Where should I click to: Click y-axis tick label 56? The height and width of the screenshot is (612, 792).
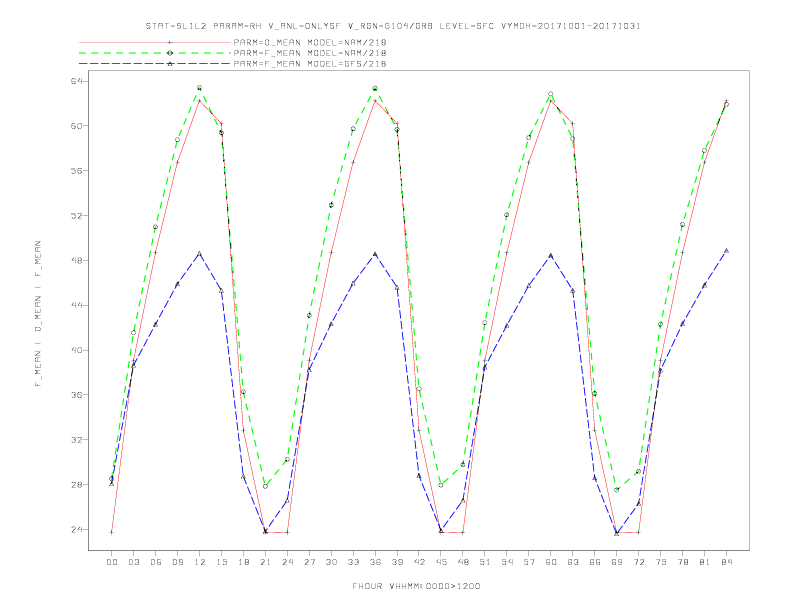coord(76,171)
